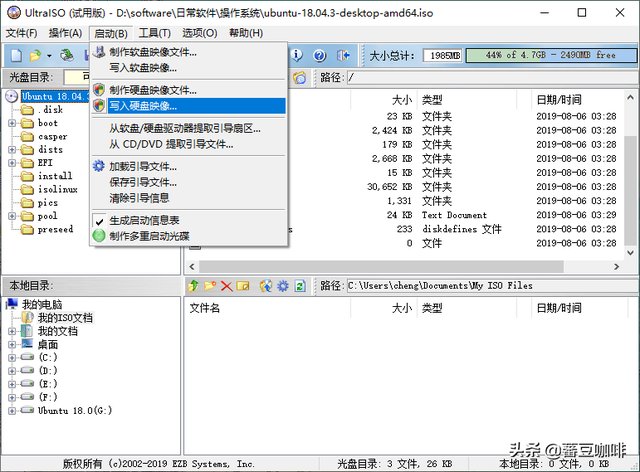This screenshot has width=640, height=472.
Task: Click the shield icon of 制作硬盘映像文件
Action: tap(99, 90)
